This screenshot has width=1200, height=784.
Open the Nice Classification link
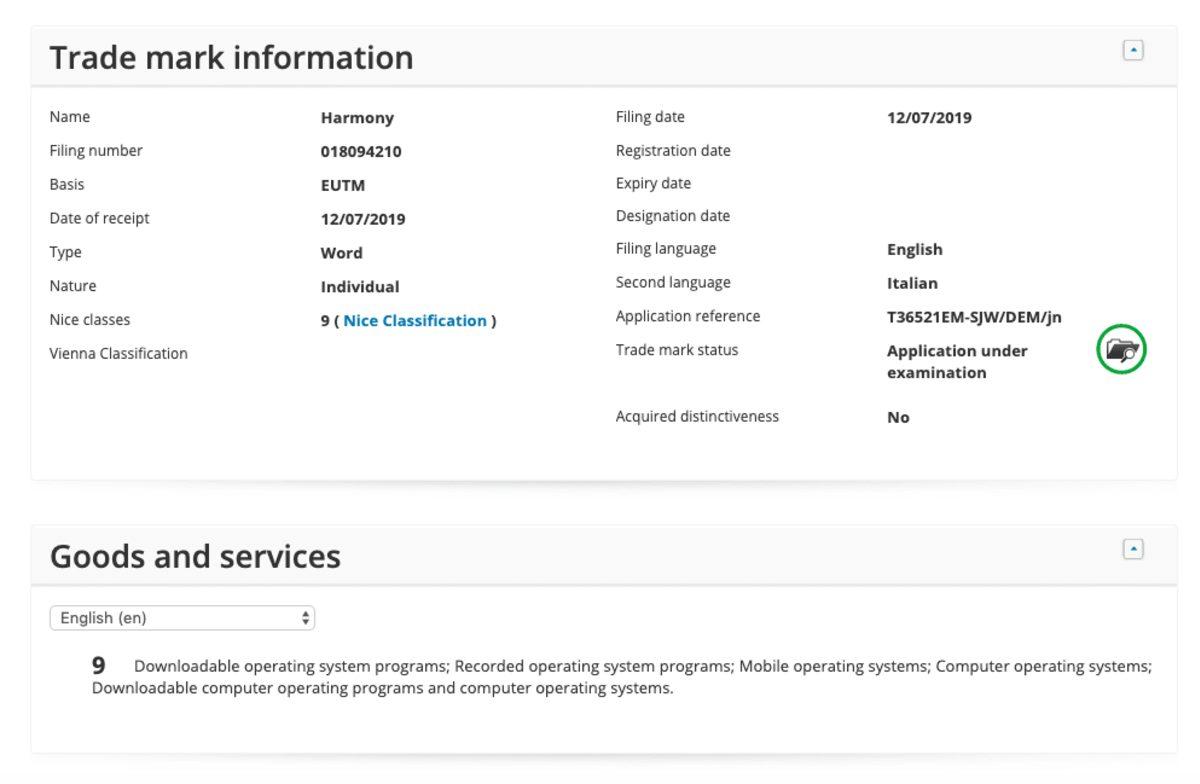coord(415,321)
